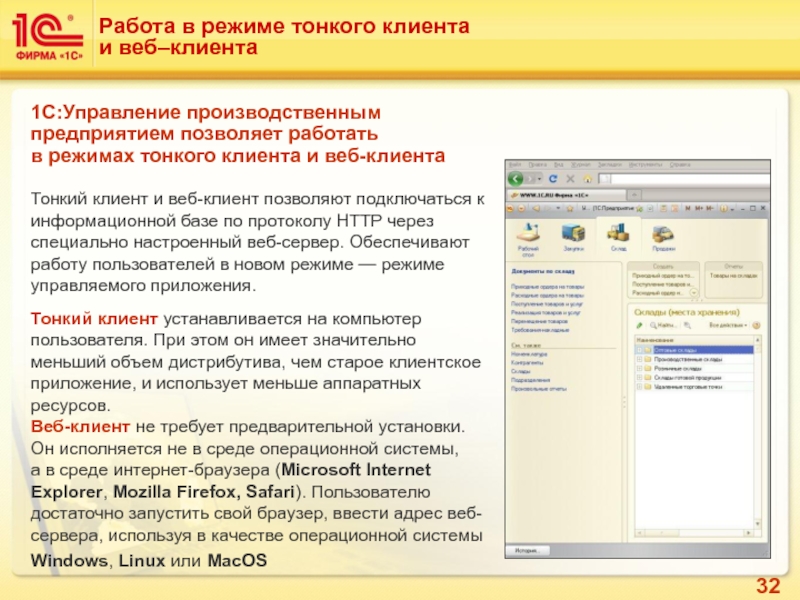Click the cancel-search magnifier icon
Viewport: 800px width, 600px height.
click(687, 325)
